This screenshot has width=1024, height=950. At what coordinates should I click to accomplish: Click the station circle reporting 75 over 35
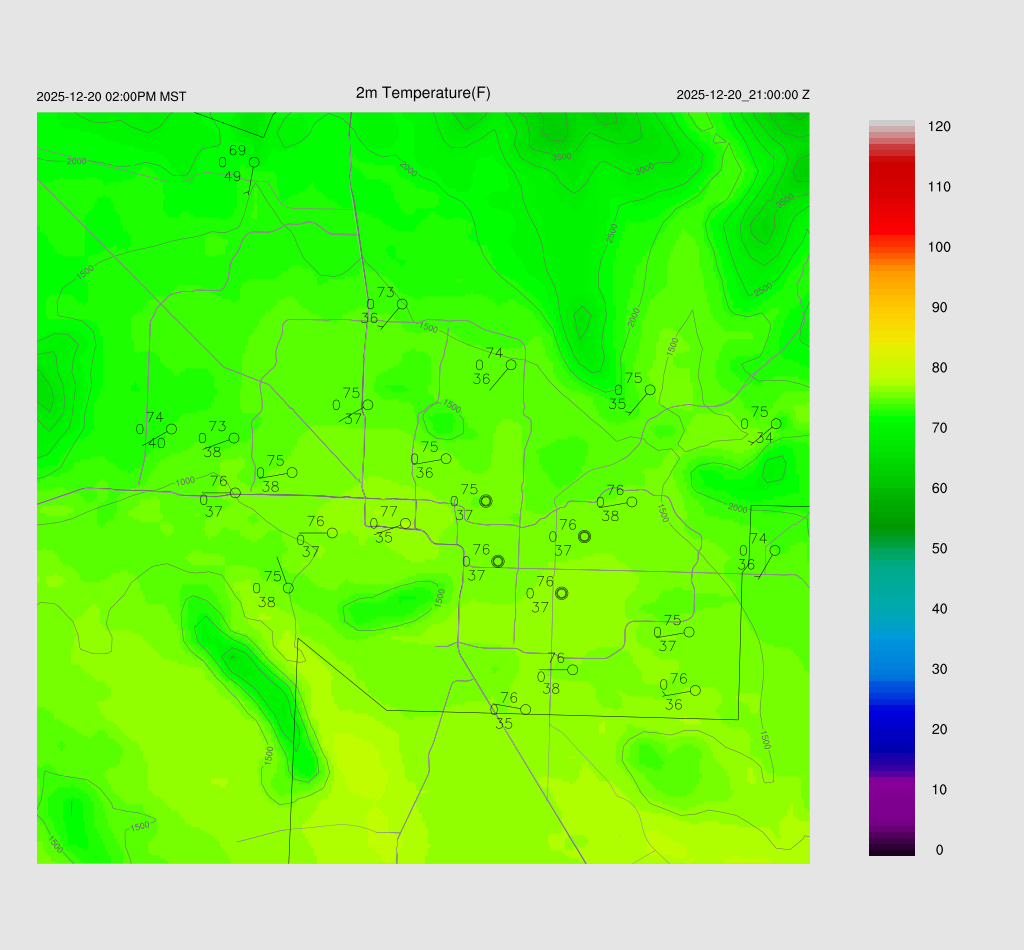[650, 390]
